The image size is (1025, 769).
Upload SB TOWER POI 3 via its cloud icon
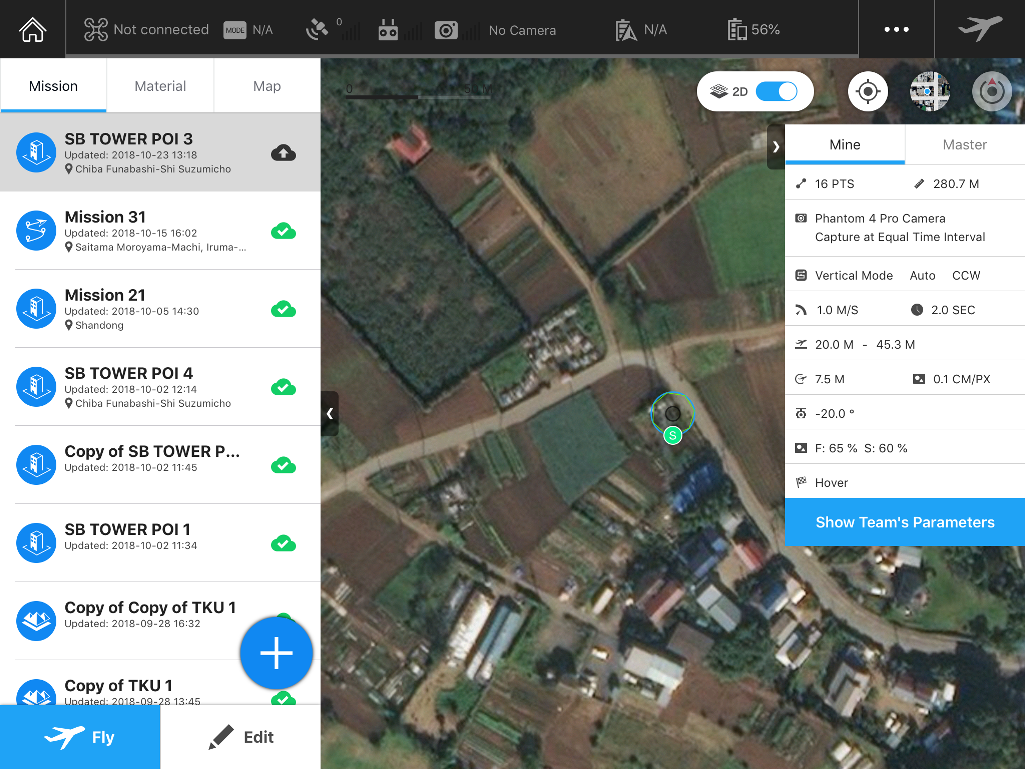point(283,152)
